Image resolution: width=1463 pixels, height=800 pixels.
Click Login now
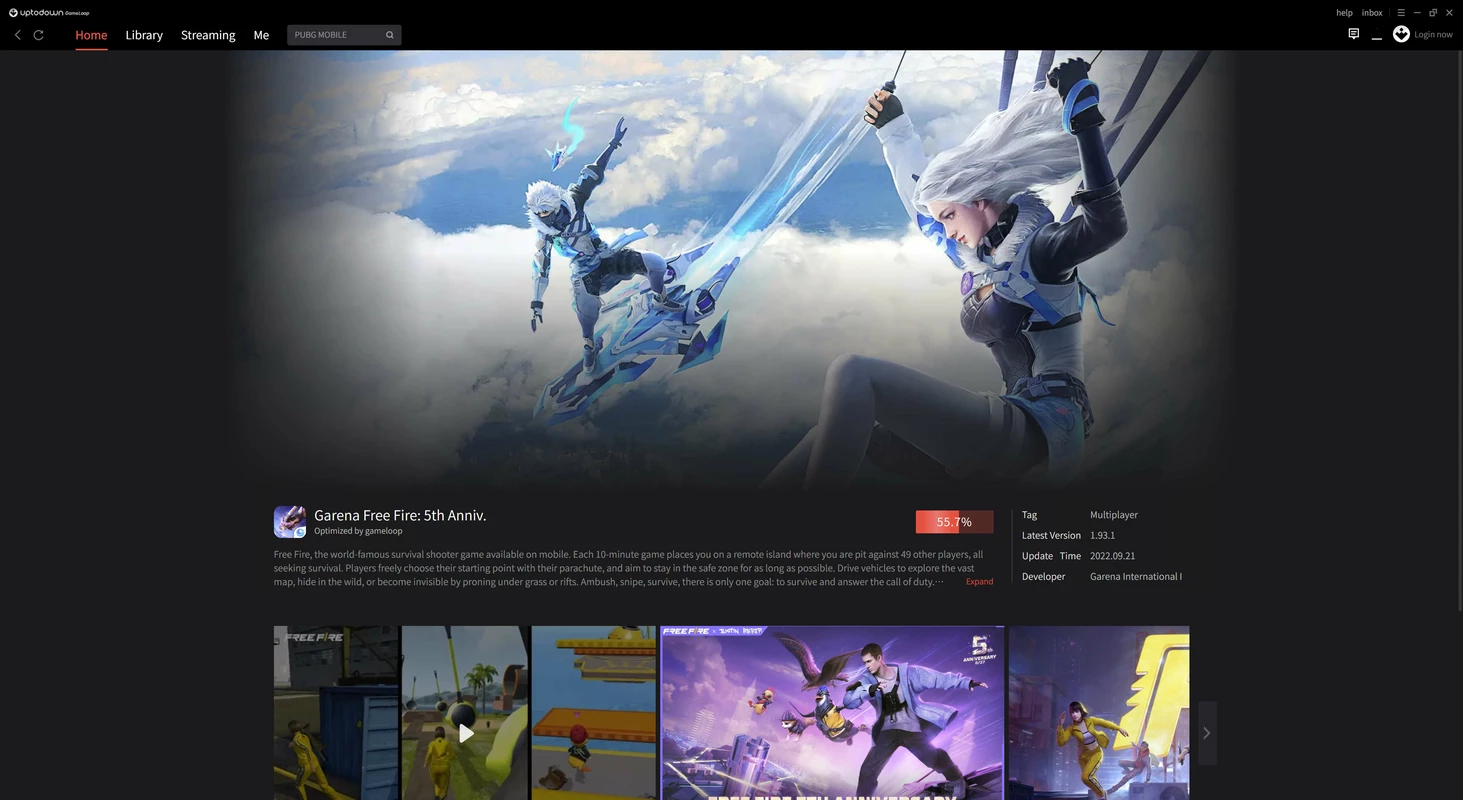tap(1433, 35)
